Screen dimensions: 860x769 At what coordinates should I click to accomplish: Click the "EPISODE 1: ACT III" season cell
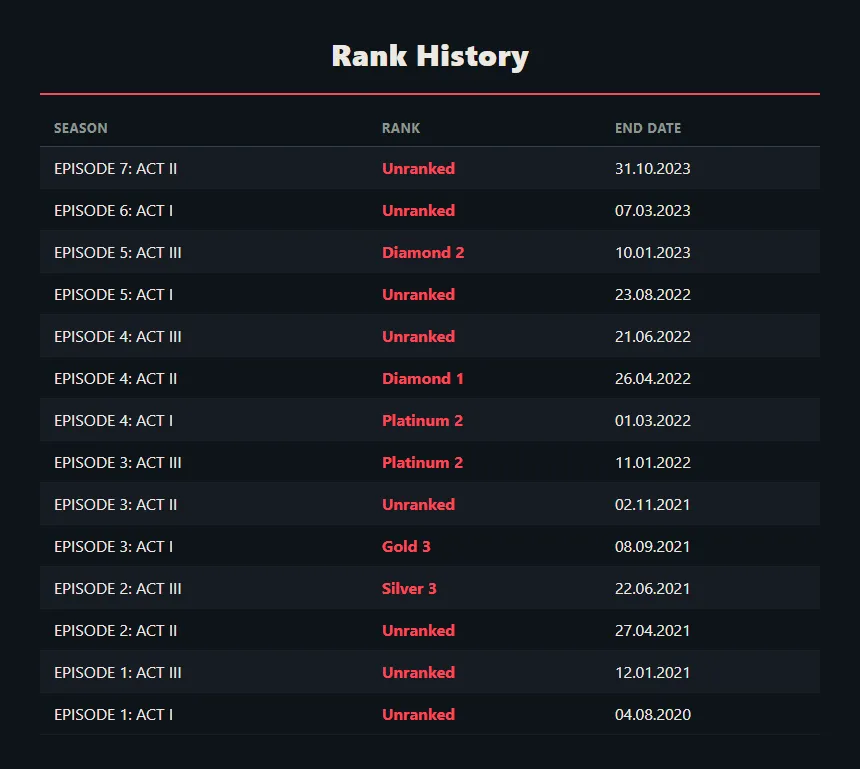[117, 673]
